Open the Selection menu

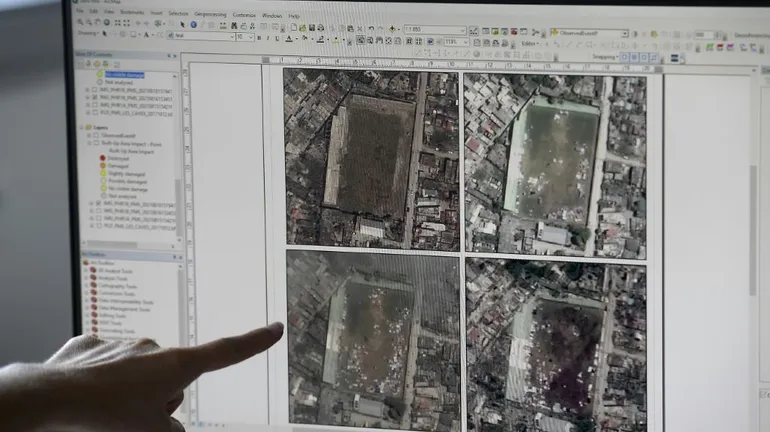(x=178, y=15)
